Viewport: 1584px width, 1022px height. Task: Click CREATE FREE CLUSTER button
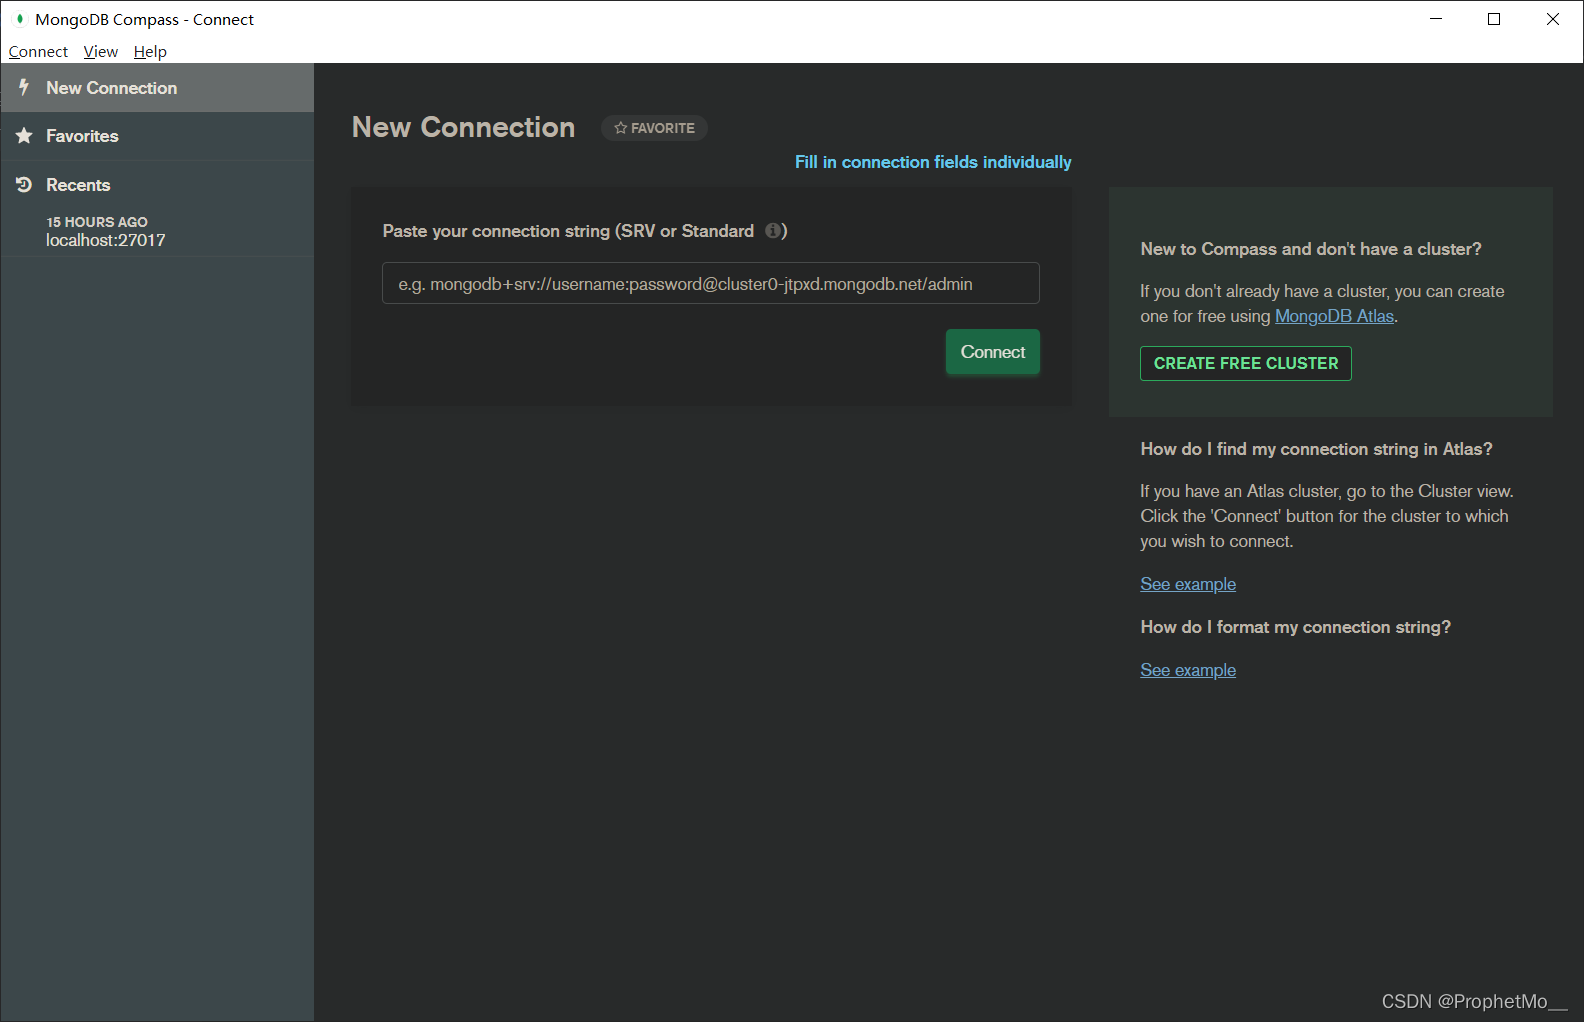coord(1246,364)
